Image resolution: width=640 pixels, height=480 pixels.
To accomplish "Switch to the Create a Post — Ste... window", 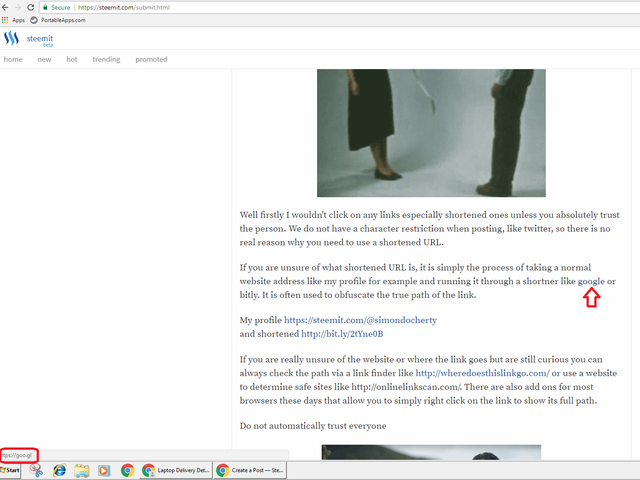I will [x=251, y=470].
